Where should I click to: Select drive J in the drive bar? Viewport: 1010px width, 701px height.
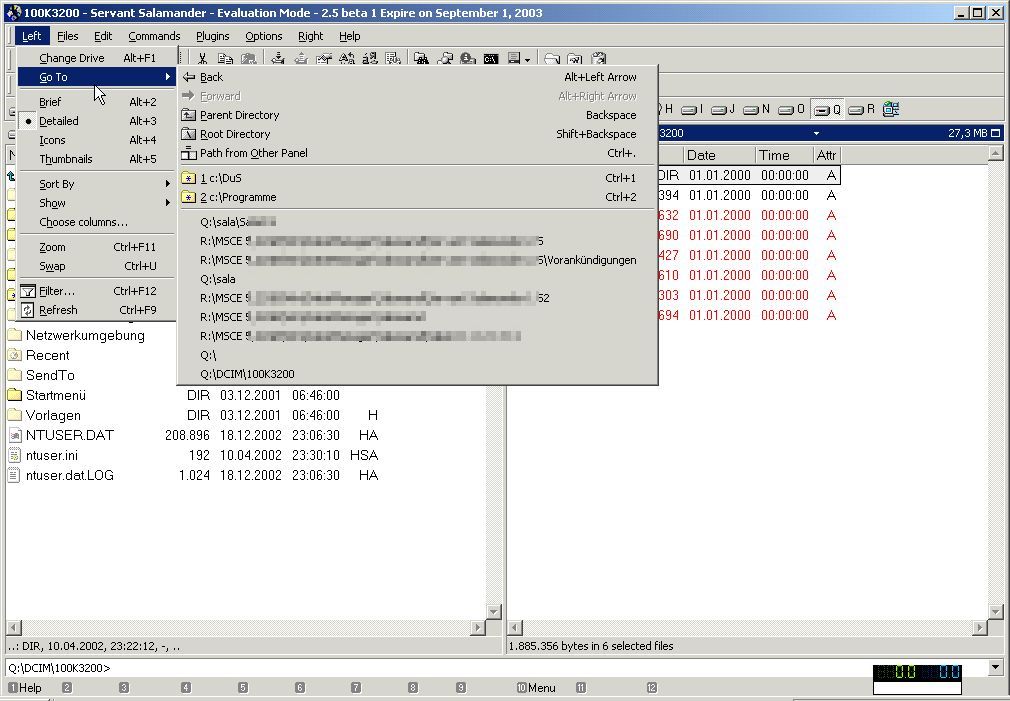tap(723, 110)
